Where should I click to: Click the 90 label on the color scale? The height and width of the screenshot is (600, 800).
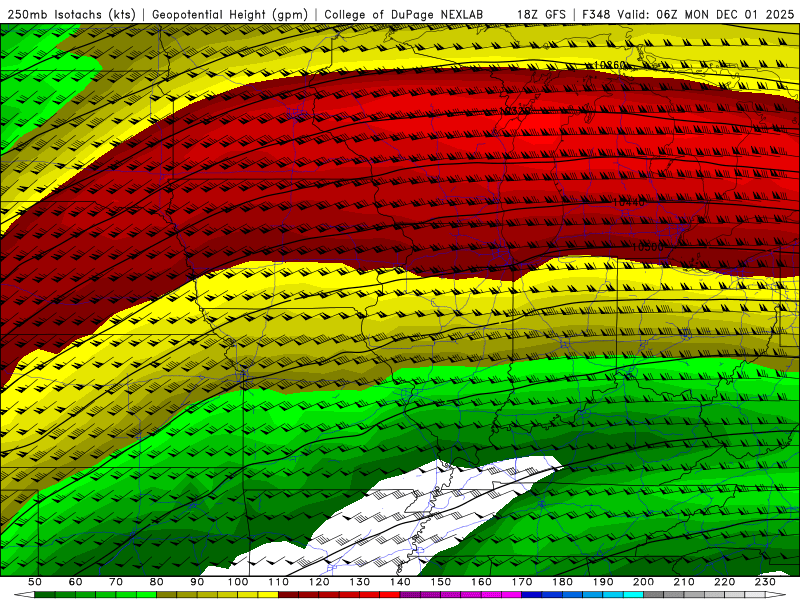coord(197,582)
